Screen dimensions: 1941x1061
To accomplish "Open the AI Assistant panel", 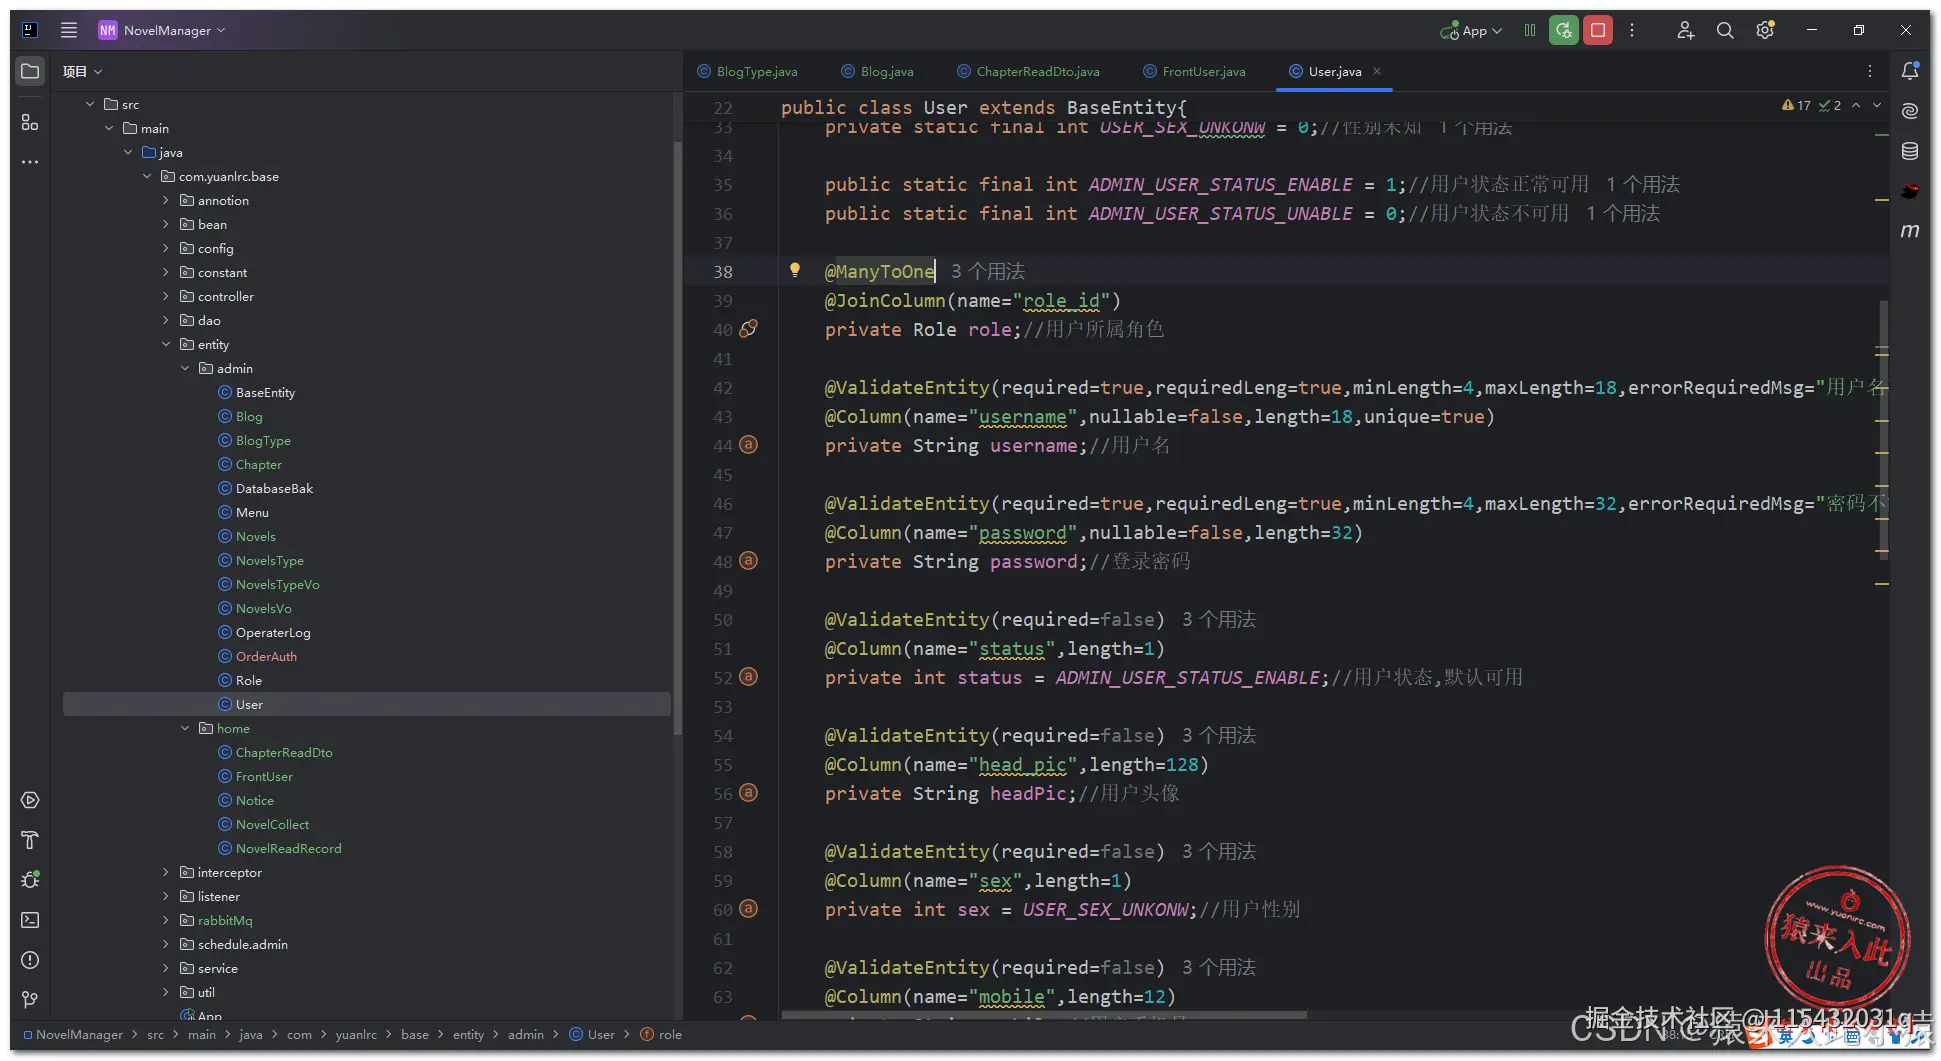I will coord(1910,111).
